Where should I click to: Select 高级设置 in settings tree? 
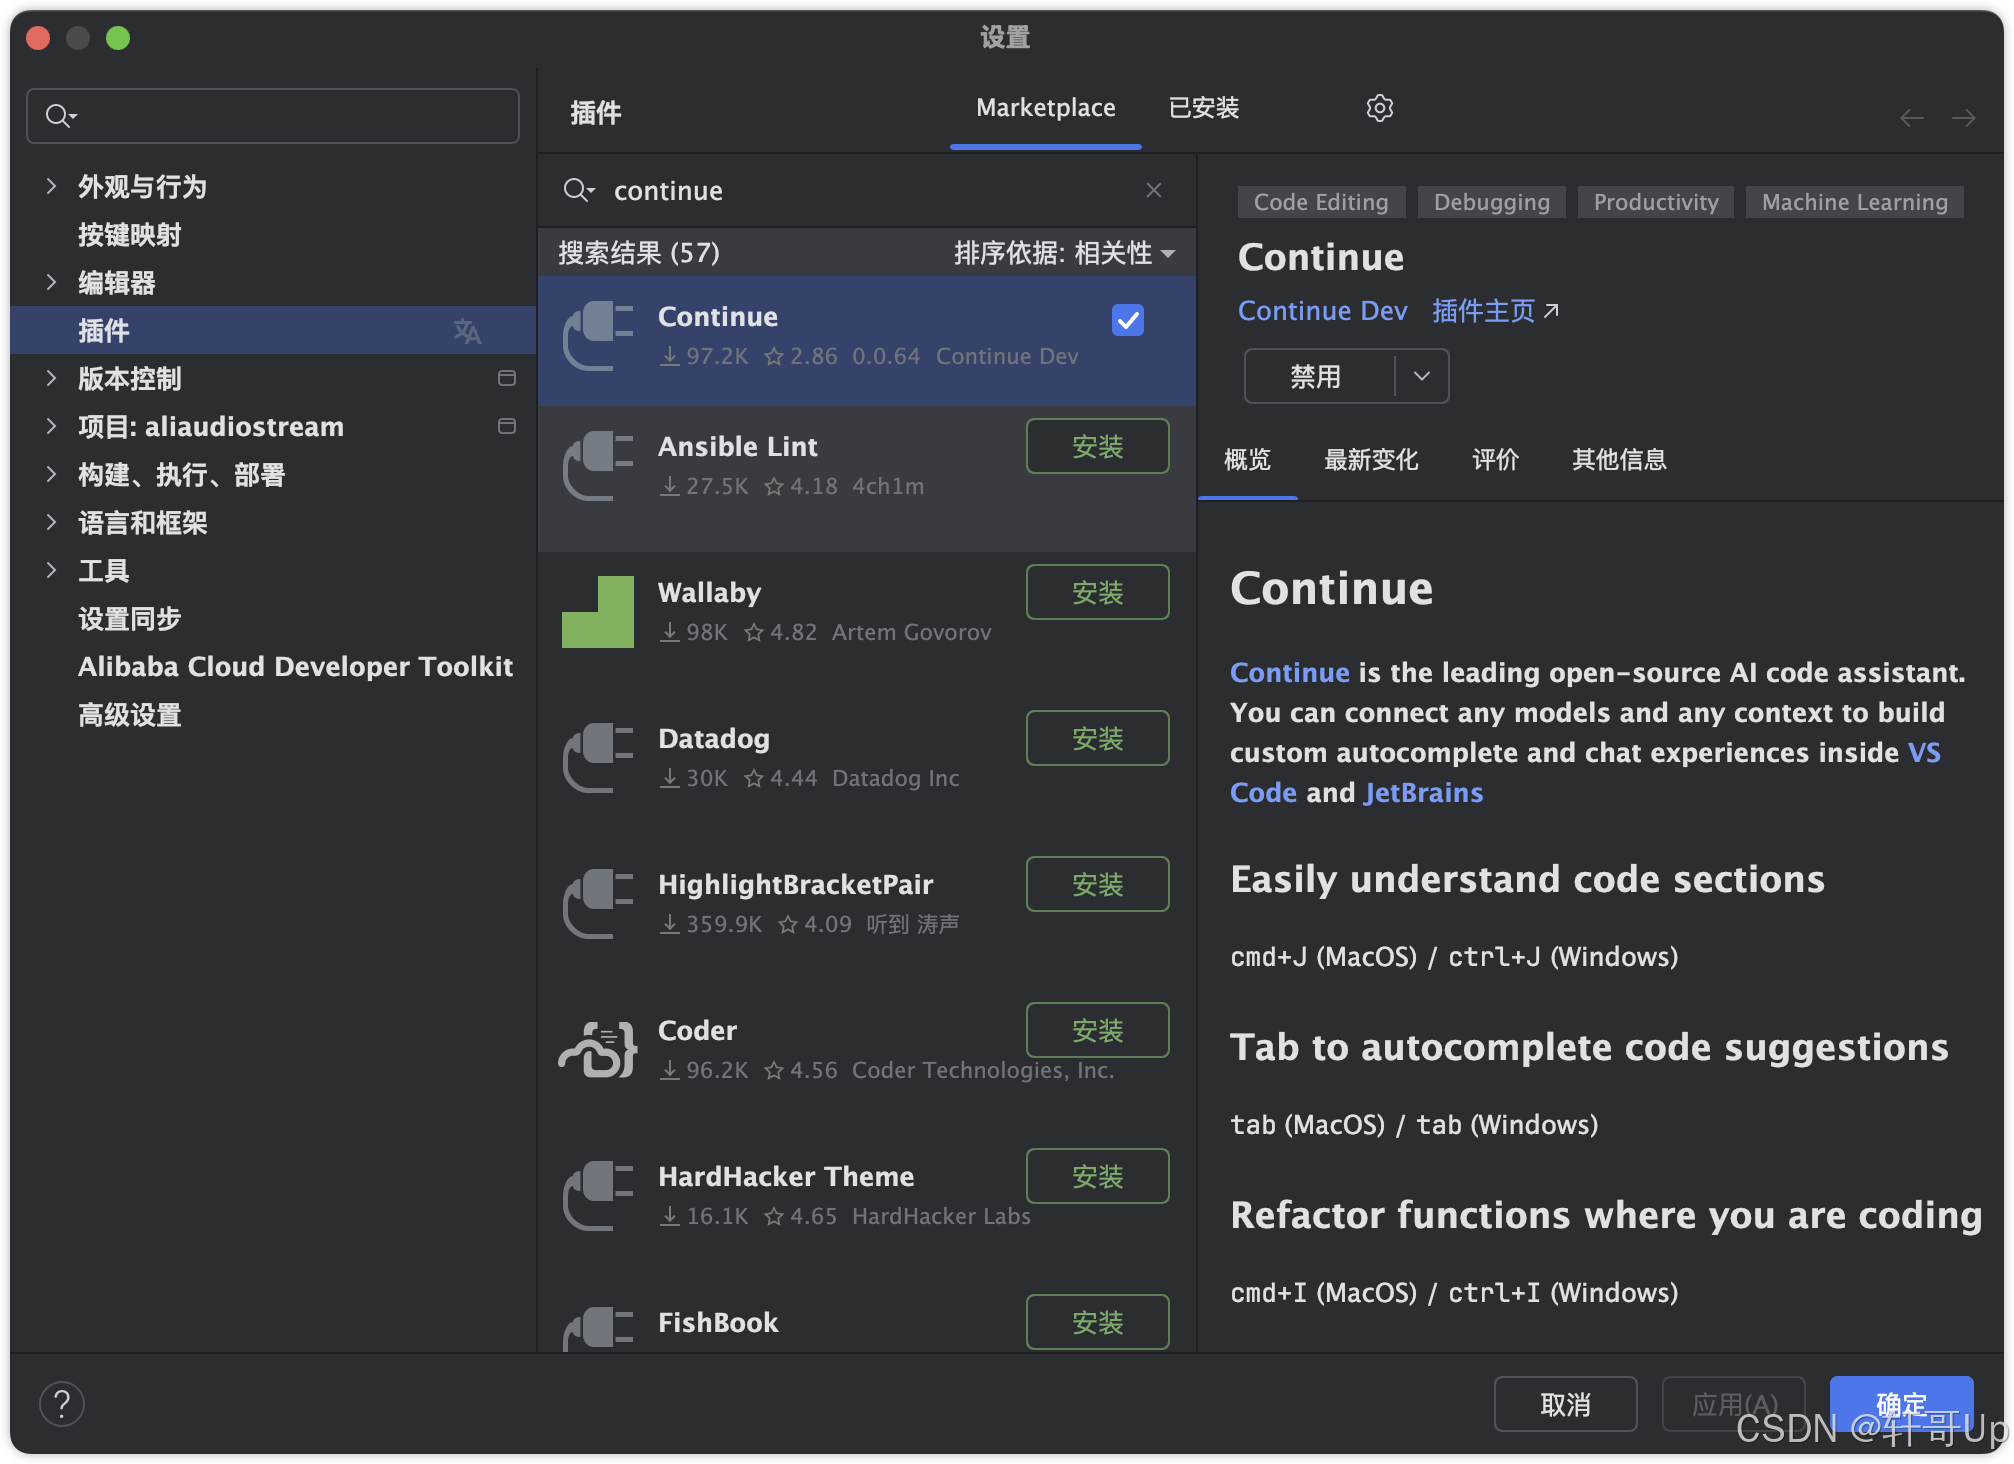point(130,715)
